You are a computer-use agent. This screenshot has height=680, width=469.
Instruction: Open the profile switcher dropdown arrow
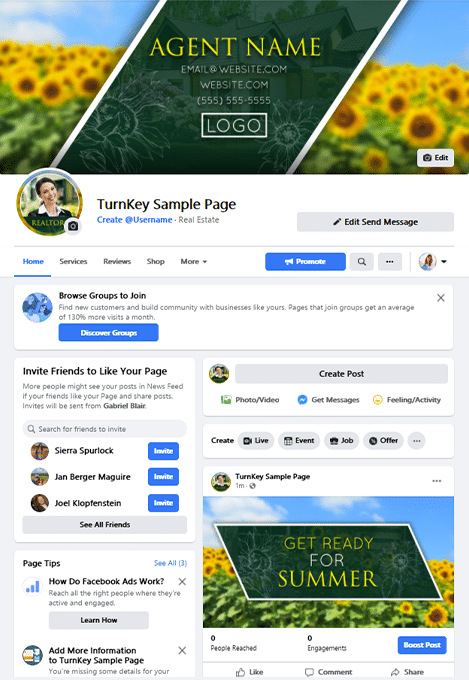(444, 262)
